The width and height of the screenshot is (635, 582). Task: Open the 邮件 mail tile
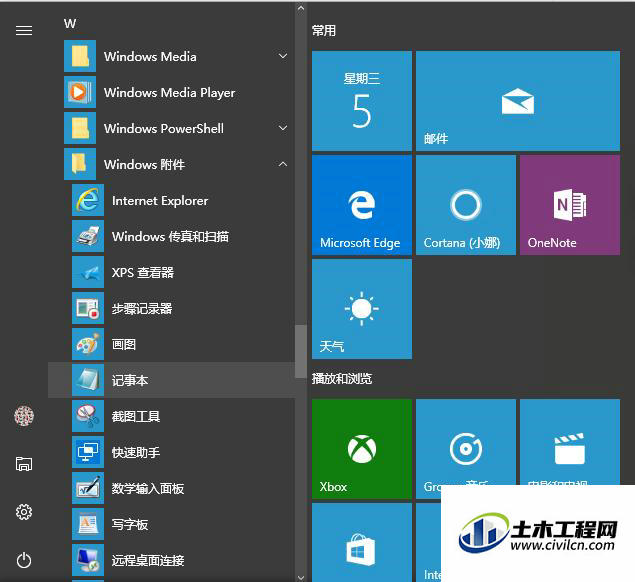click(518, 101)
